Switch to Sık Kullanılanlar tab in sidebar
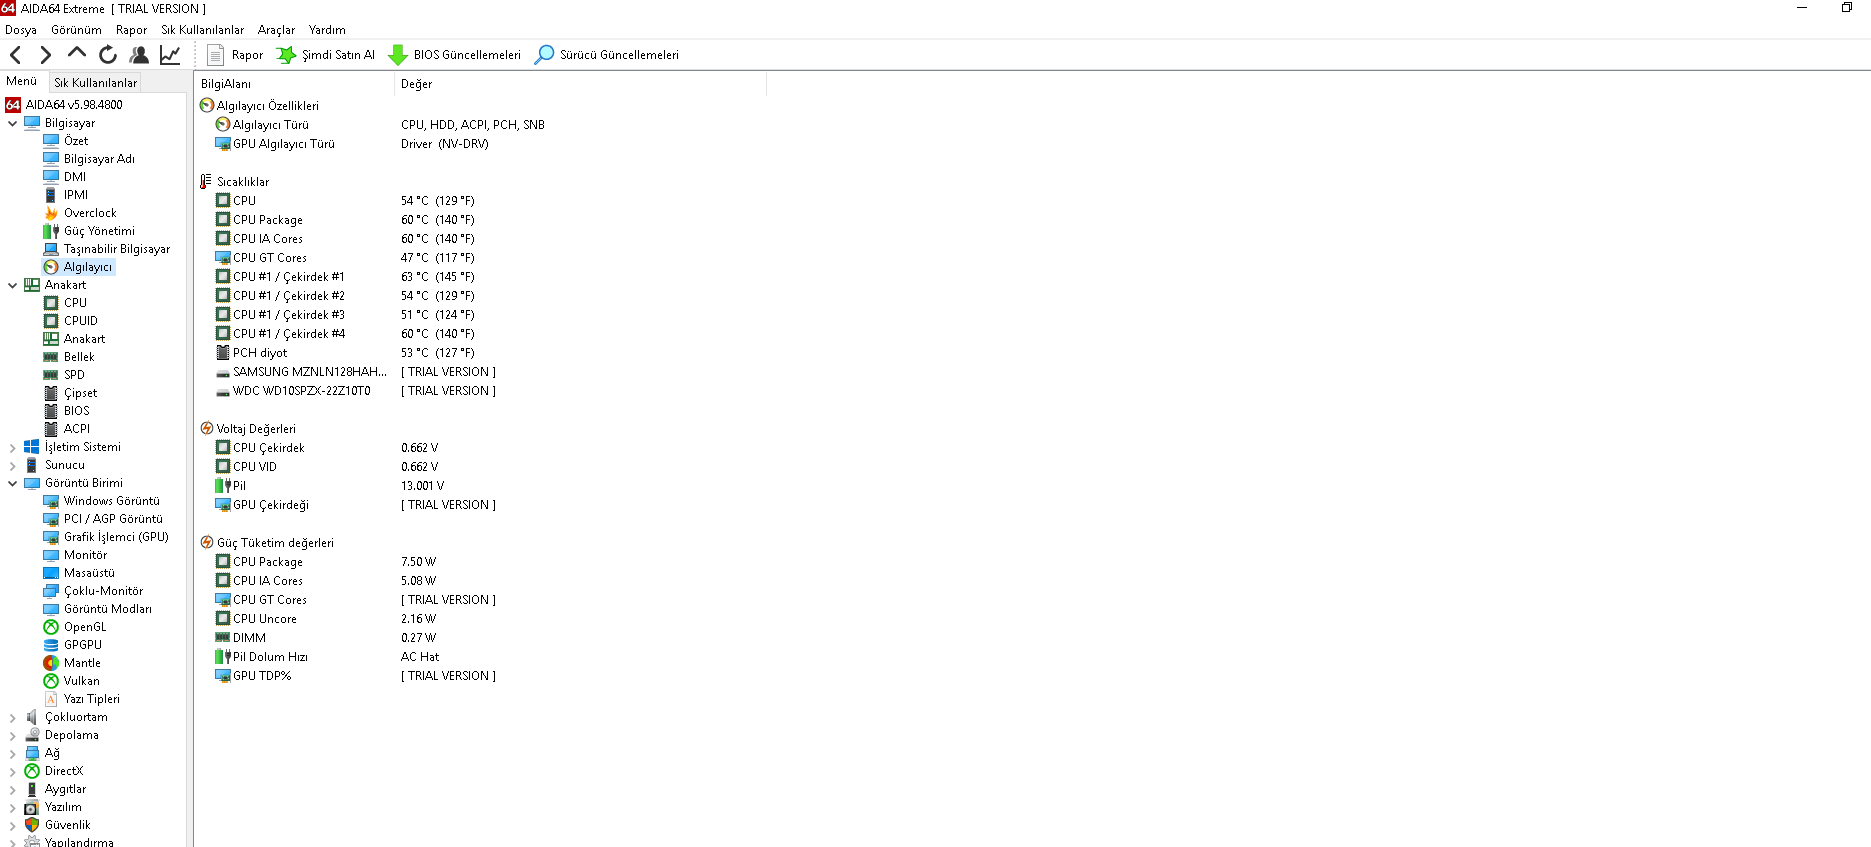Screen dimensions: 1871x847 pos(95,83)
